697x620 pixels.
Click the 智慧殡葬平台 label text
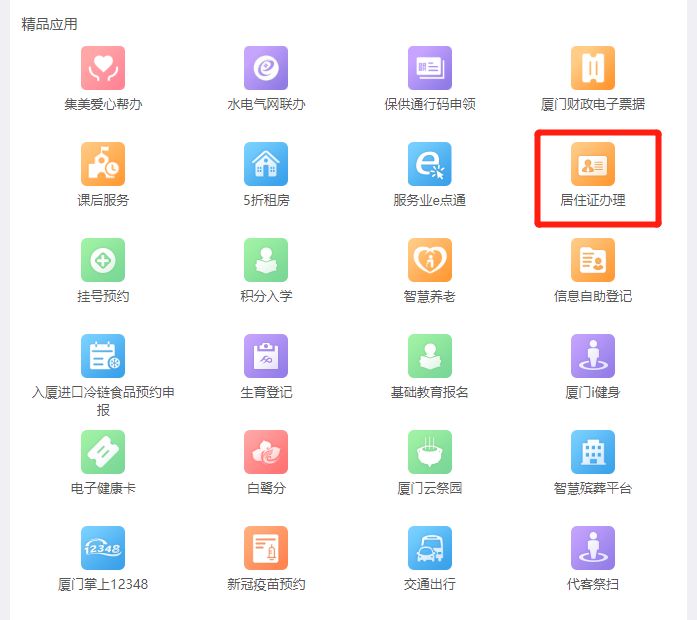click(x=593, y=488)
